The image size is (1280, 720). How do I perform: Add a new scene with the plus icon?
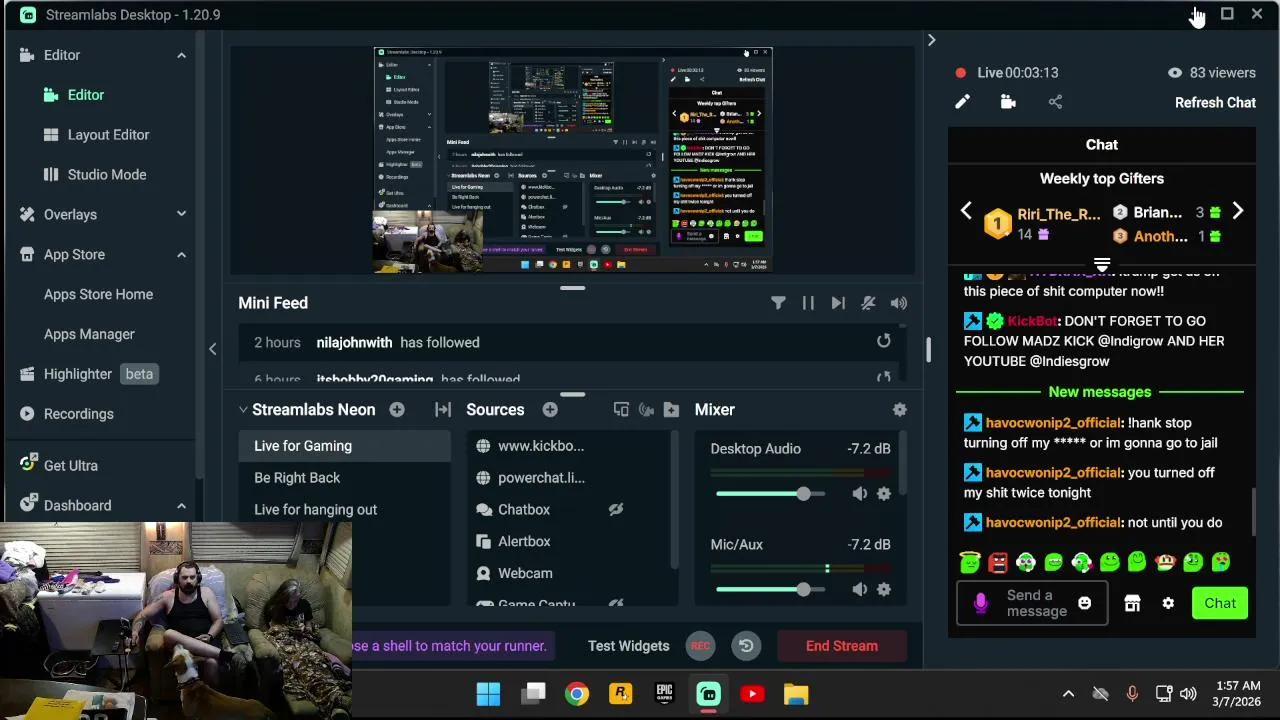[x=397, y=410]
